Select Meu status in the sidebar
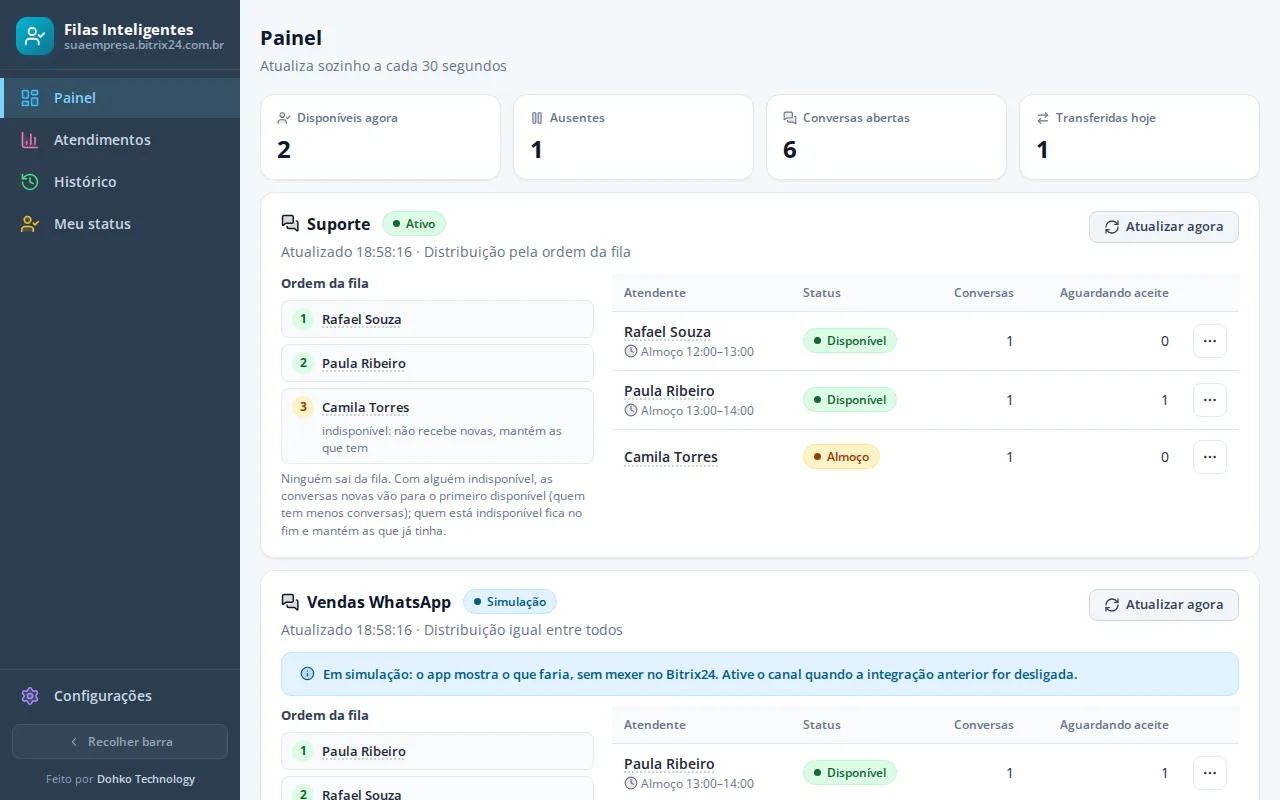This screenshot has width=1280, height=800. (120, 224)
